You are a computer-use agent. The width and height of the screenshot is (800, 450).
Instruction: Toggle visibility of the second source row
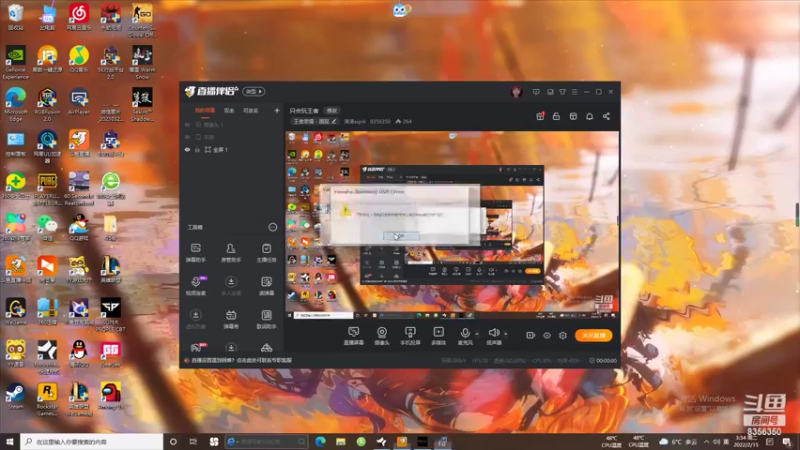(x=187, y=137)
